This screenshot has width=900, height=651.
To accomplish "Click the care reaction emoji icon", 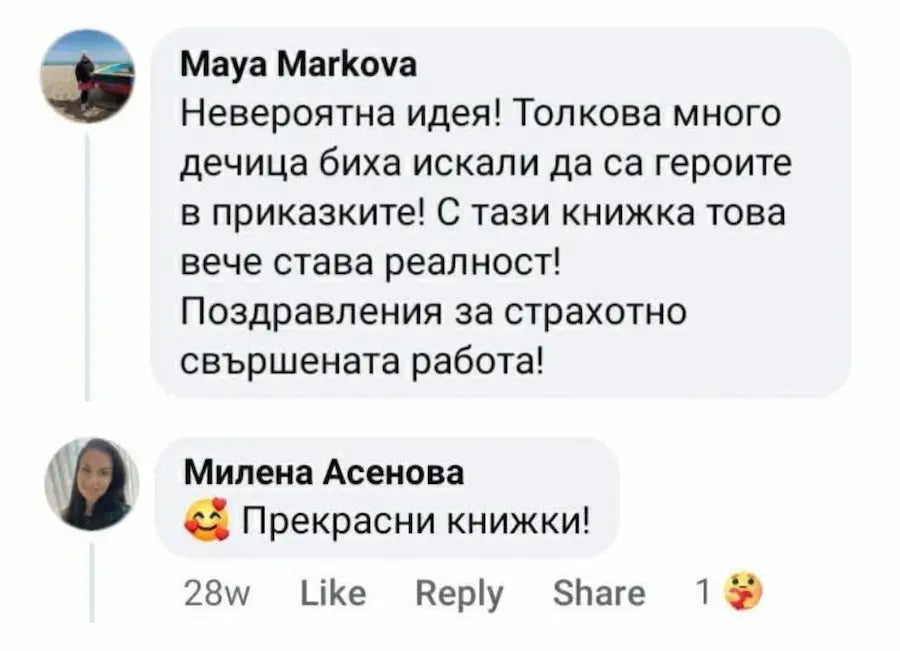I will (742, 593).
